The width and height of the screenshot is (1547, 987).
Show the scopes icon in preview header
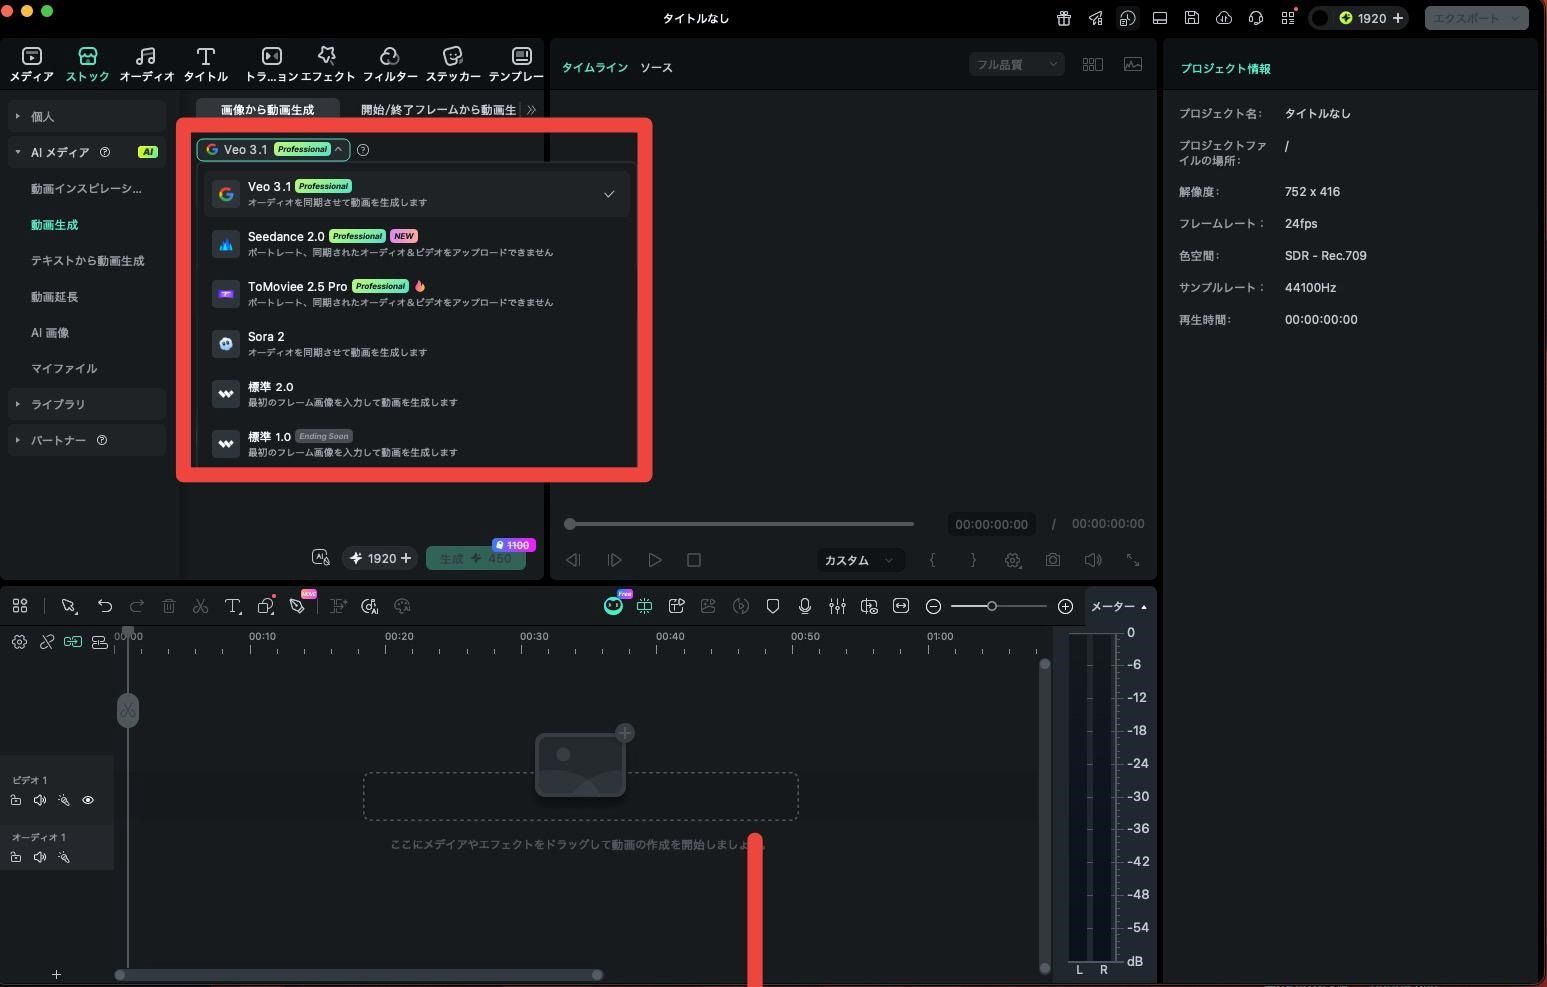click(x=1133, y=64)
